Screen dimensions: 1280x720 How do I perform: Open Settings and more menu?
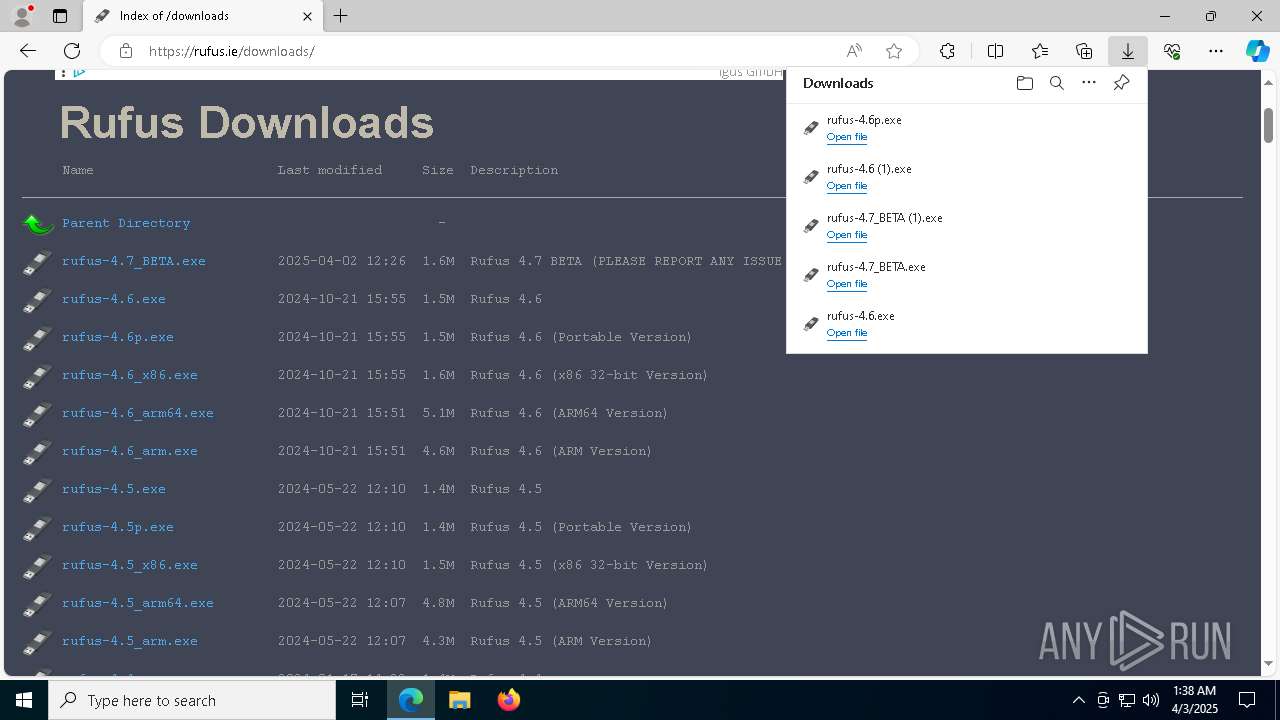(x=1216, y=51)
